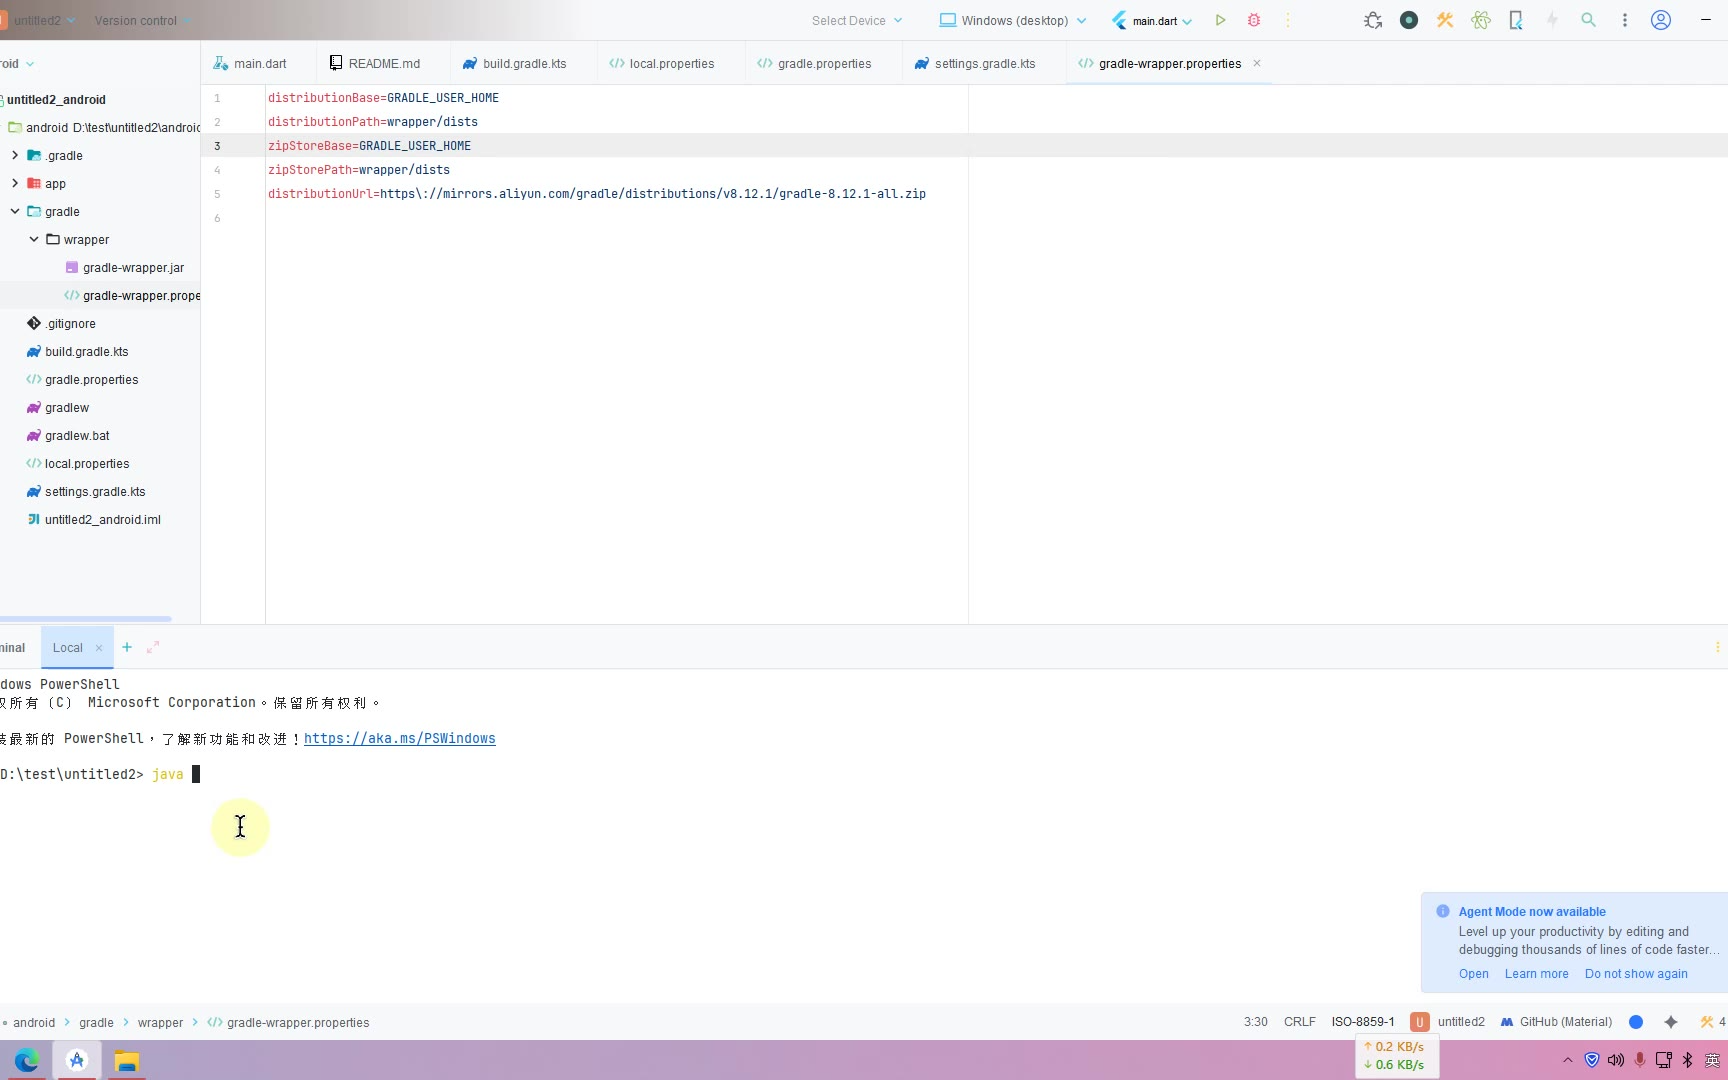The image size is (1728, 1080).
Task: Click Learn more in Agent Mode notification
Action: pyautogui.click(x=1536, y=974)
